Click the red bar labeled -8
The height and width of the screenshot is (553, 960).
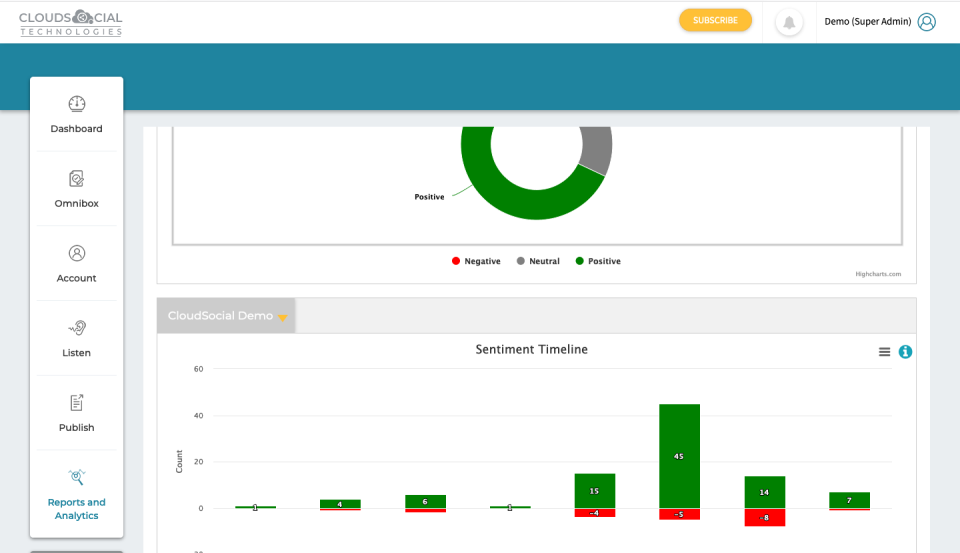765,517
